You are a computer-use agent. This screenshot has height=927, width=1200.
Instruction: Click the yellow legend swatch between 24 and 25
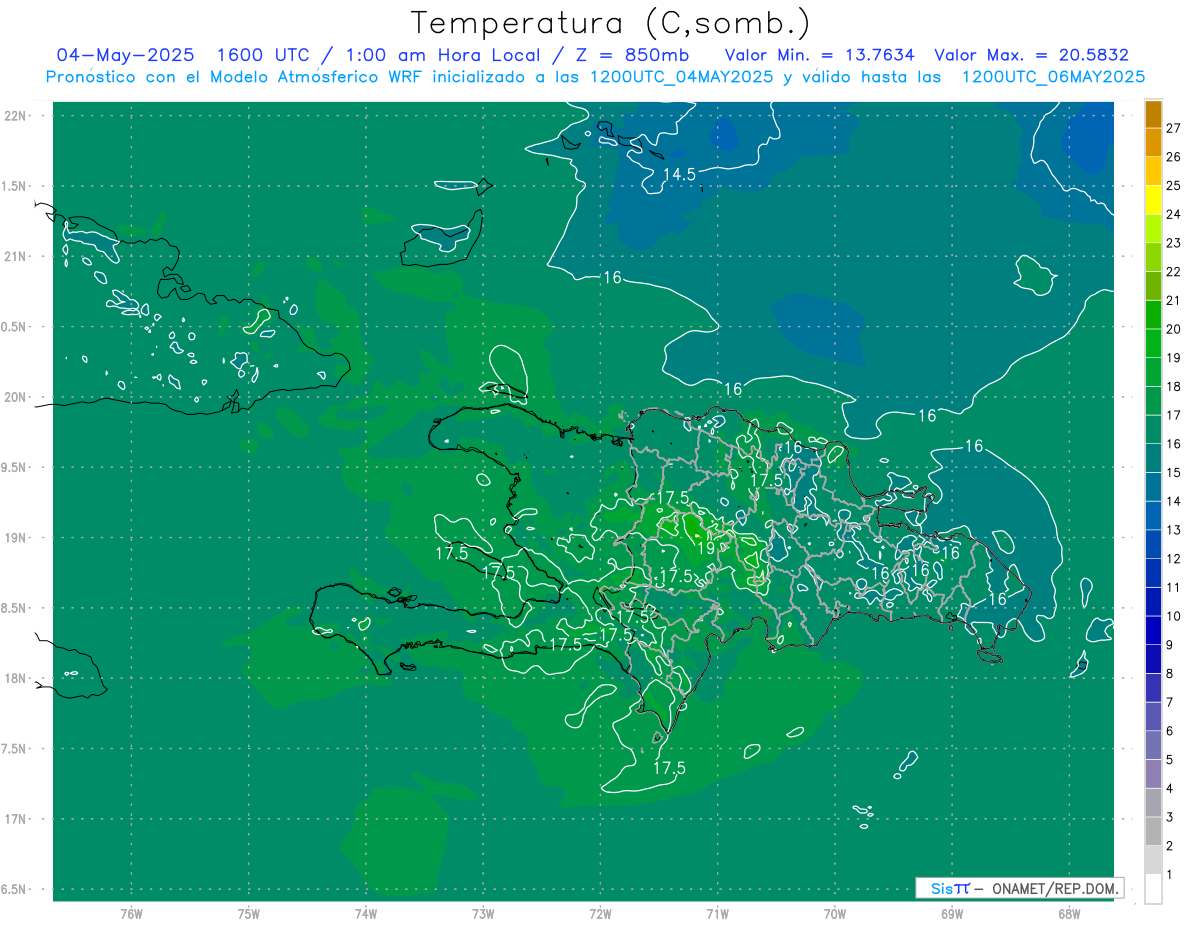tap(1153, 200)
